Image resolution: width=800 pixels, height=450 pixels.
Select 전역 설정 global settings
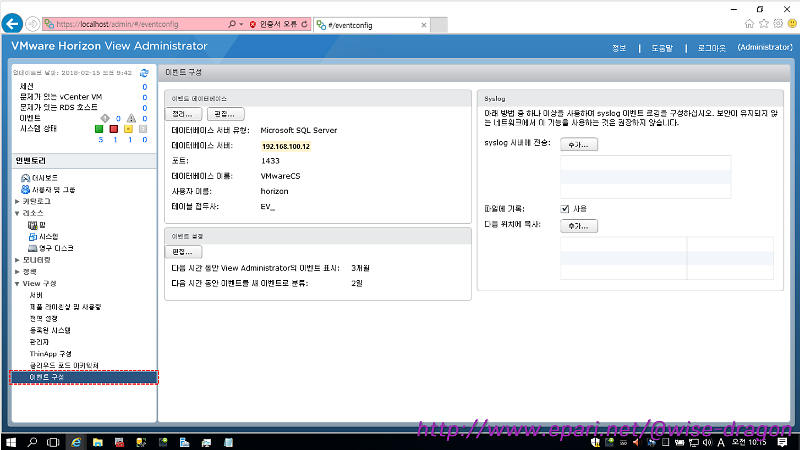(43, 318)
